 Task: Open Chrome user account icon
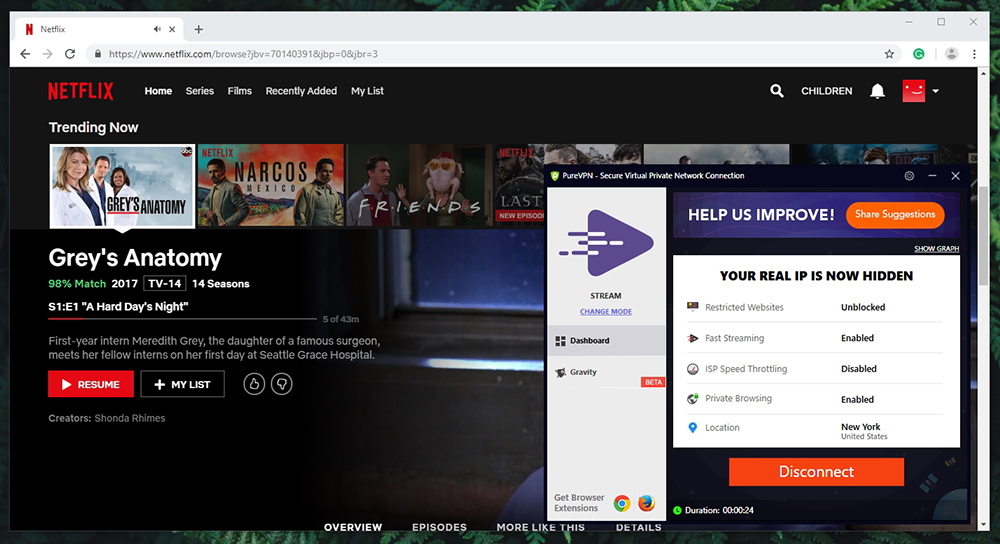951,54
